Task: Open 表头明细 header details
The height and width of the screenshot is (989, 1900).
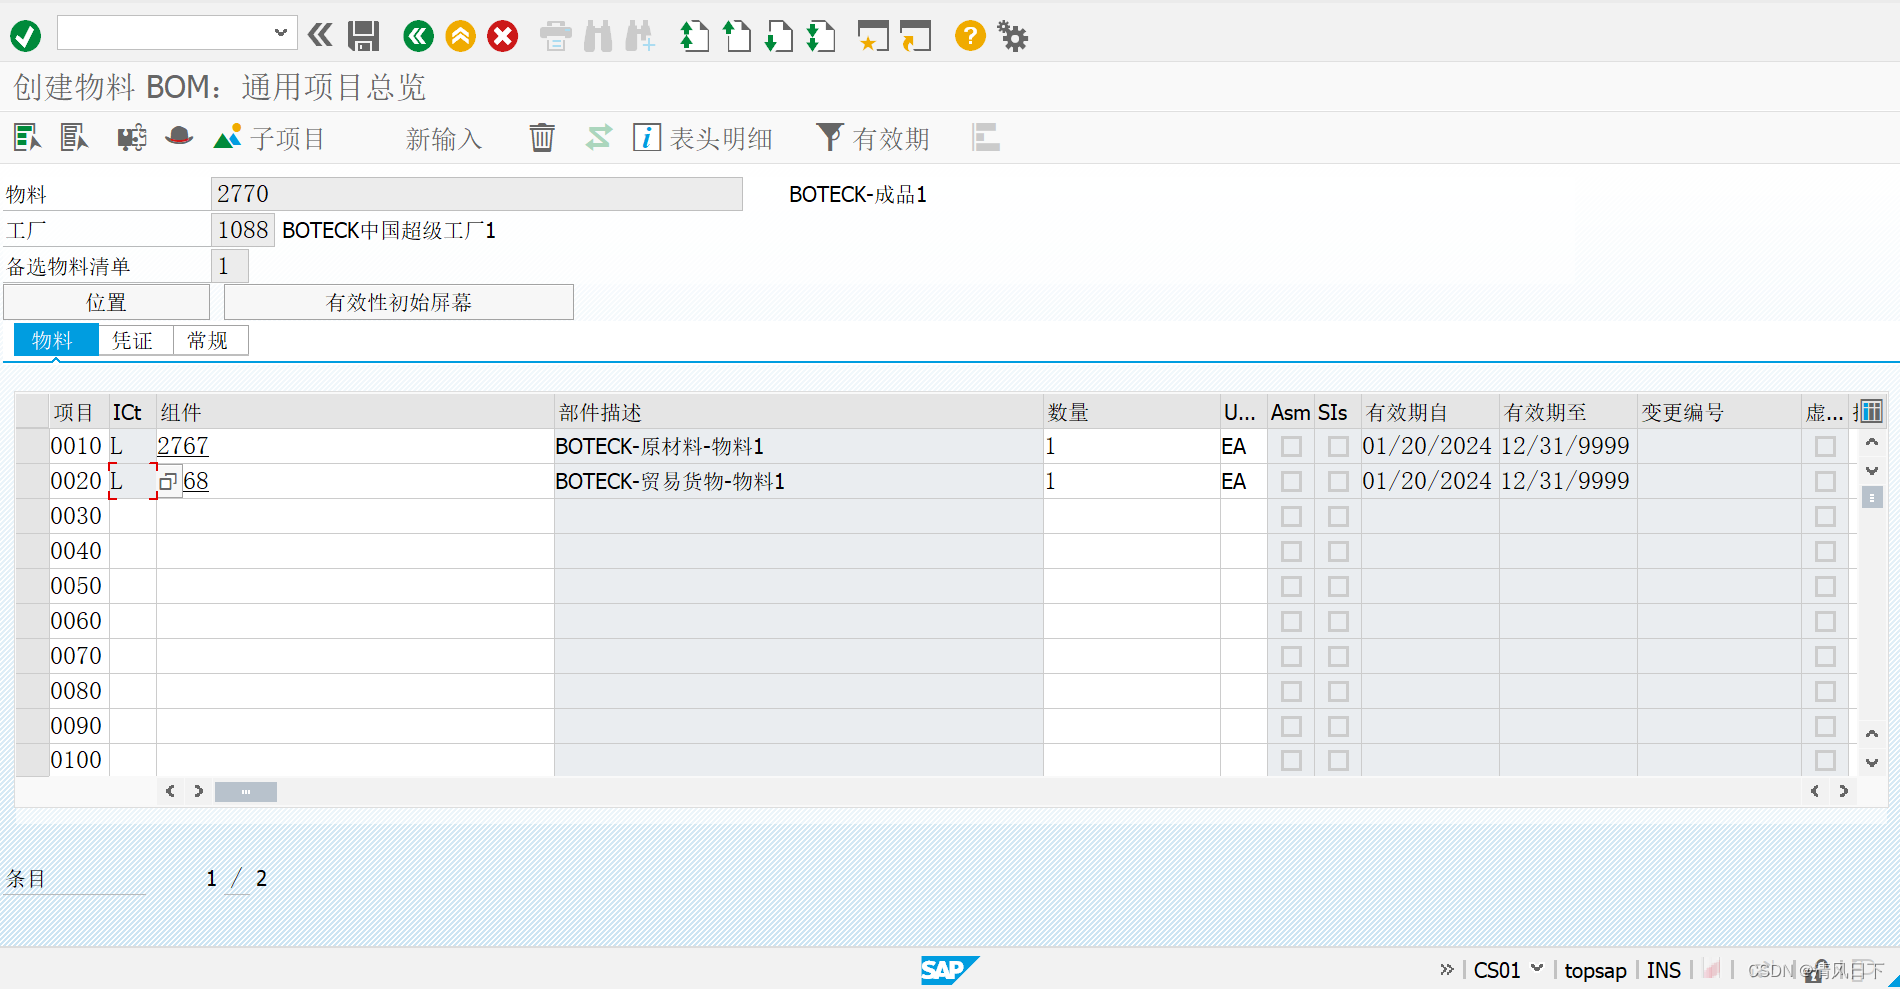Action: point(703,138)
